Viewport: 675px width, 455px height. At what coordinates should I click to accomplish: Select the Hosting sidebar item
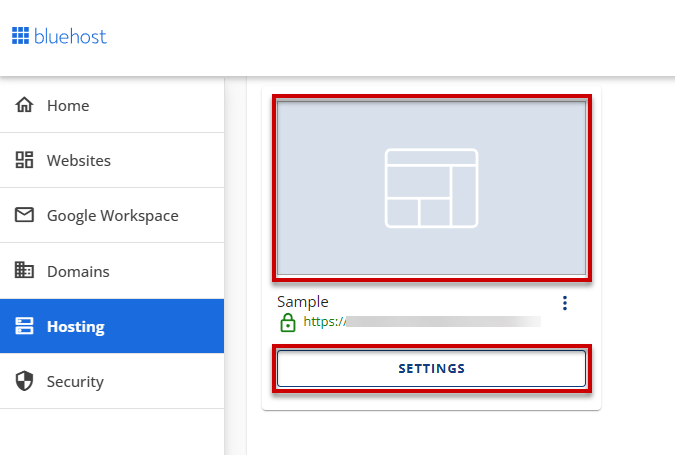pos(112,326)
